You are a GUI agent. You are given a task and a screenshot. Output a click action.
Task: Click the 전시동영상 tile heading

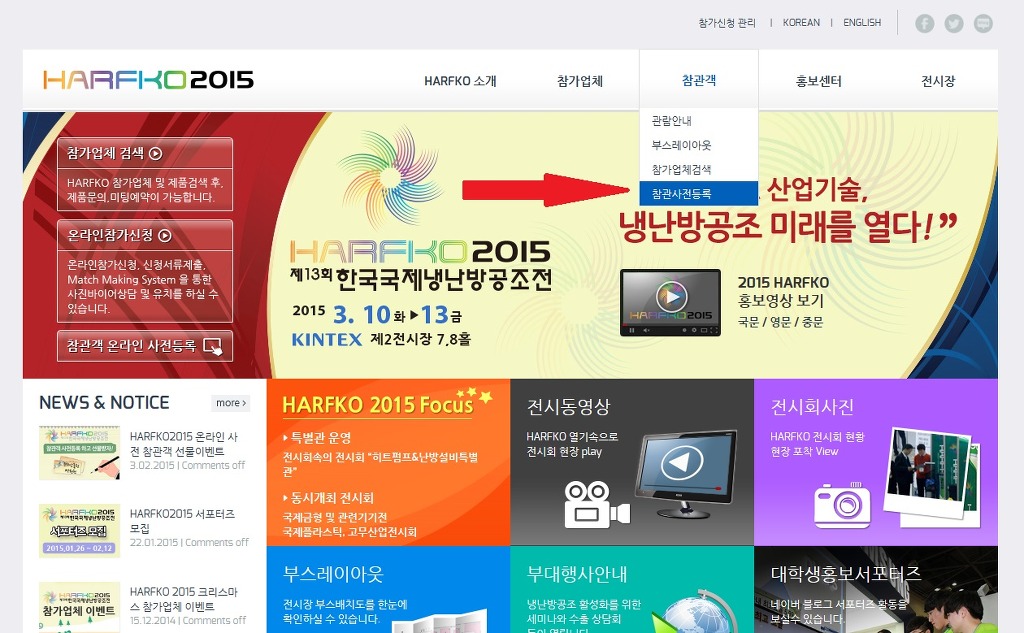pos(568,407)
